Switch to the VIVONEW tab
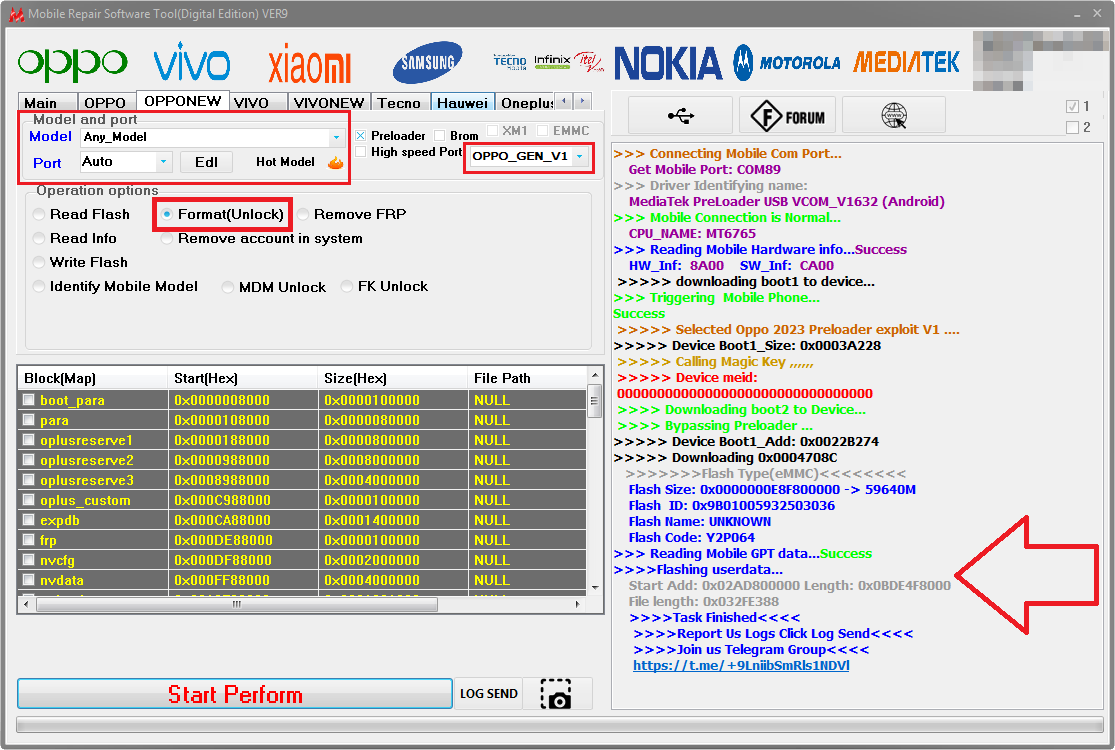 click(329, 103)
